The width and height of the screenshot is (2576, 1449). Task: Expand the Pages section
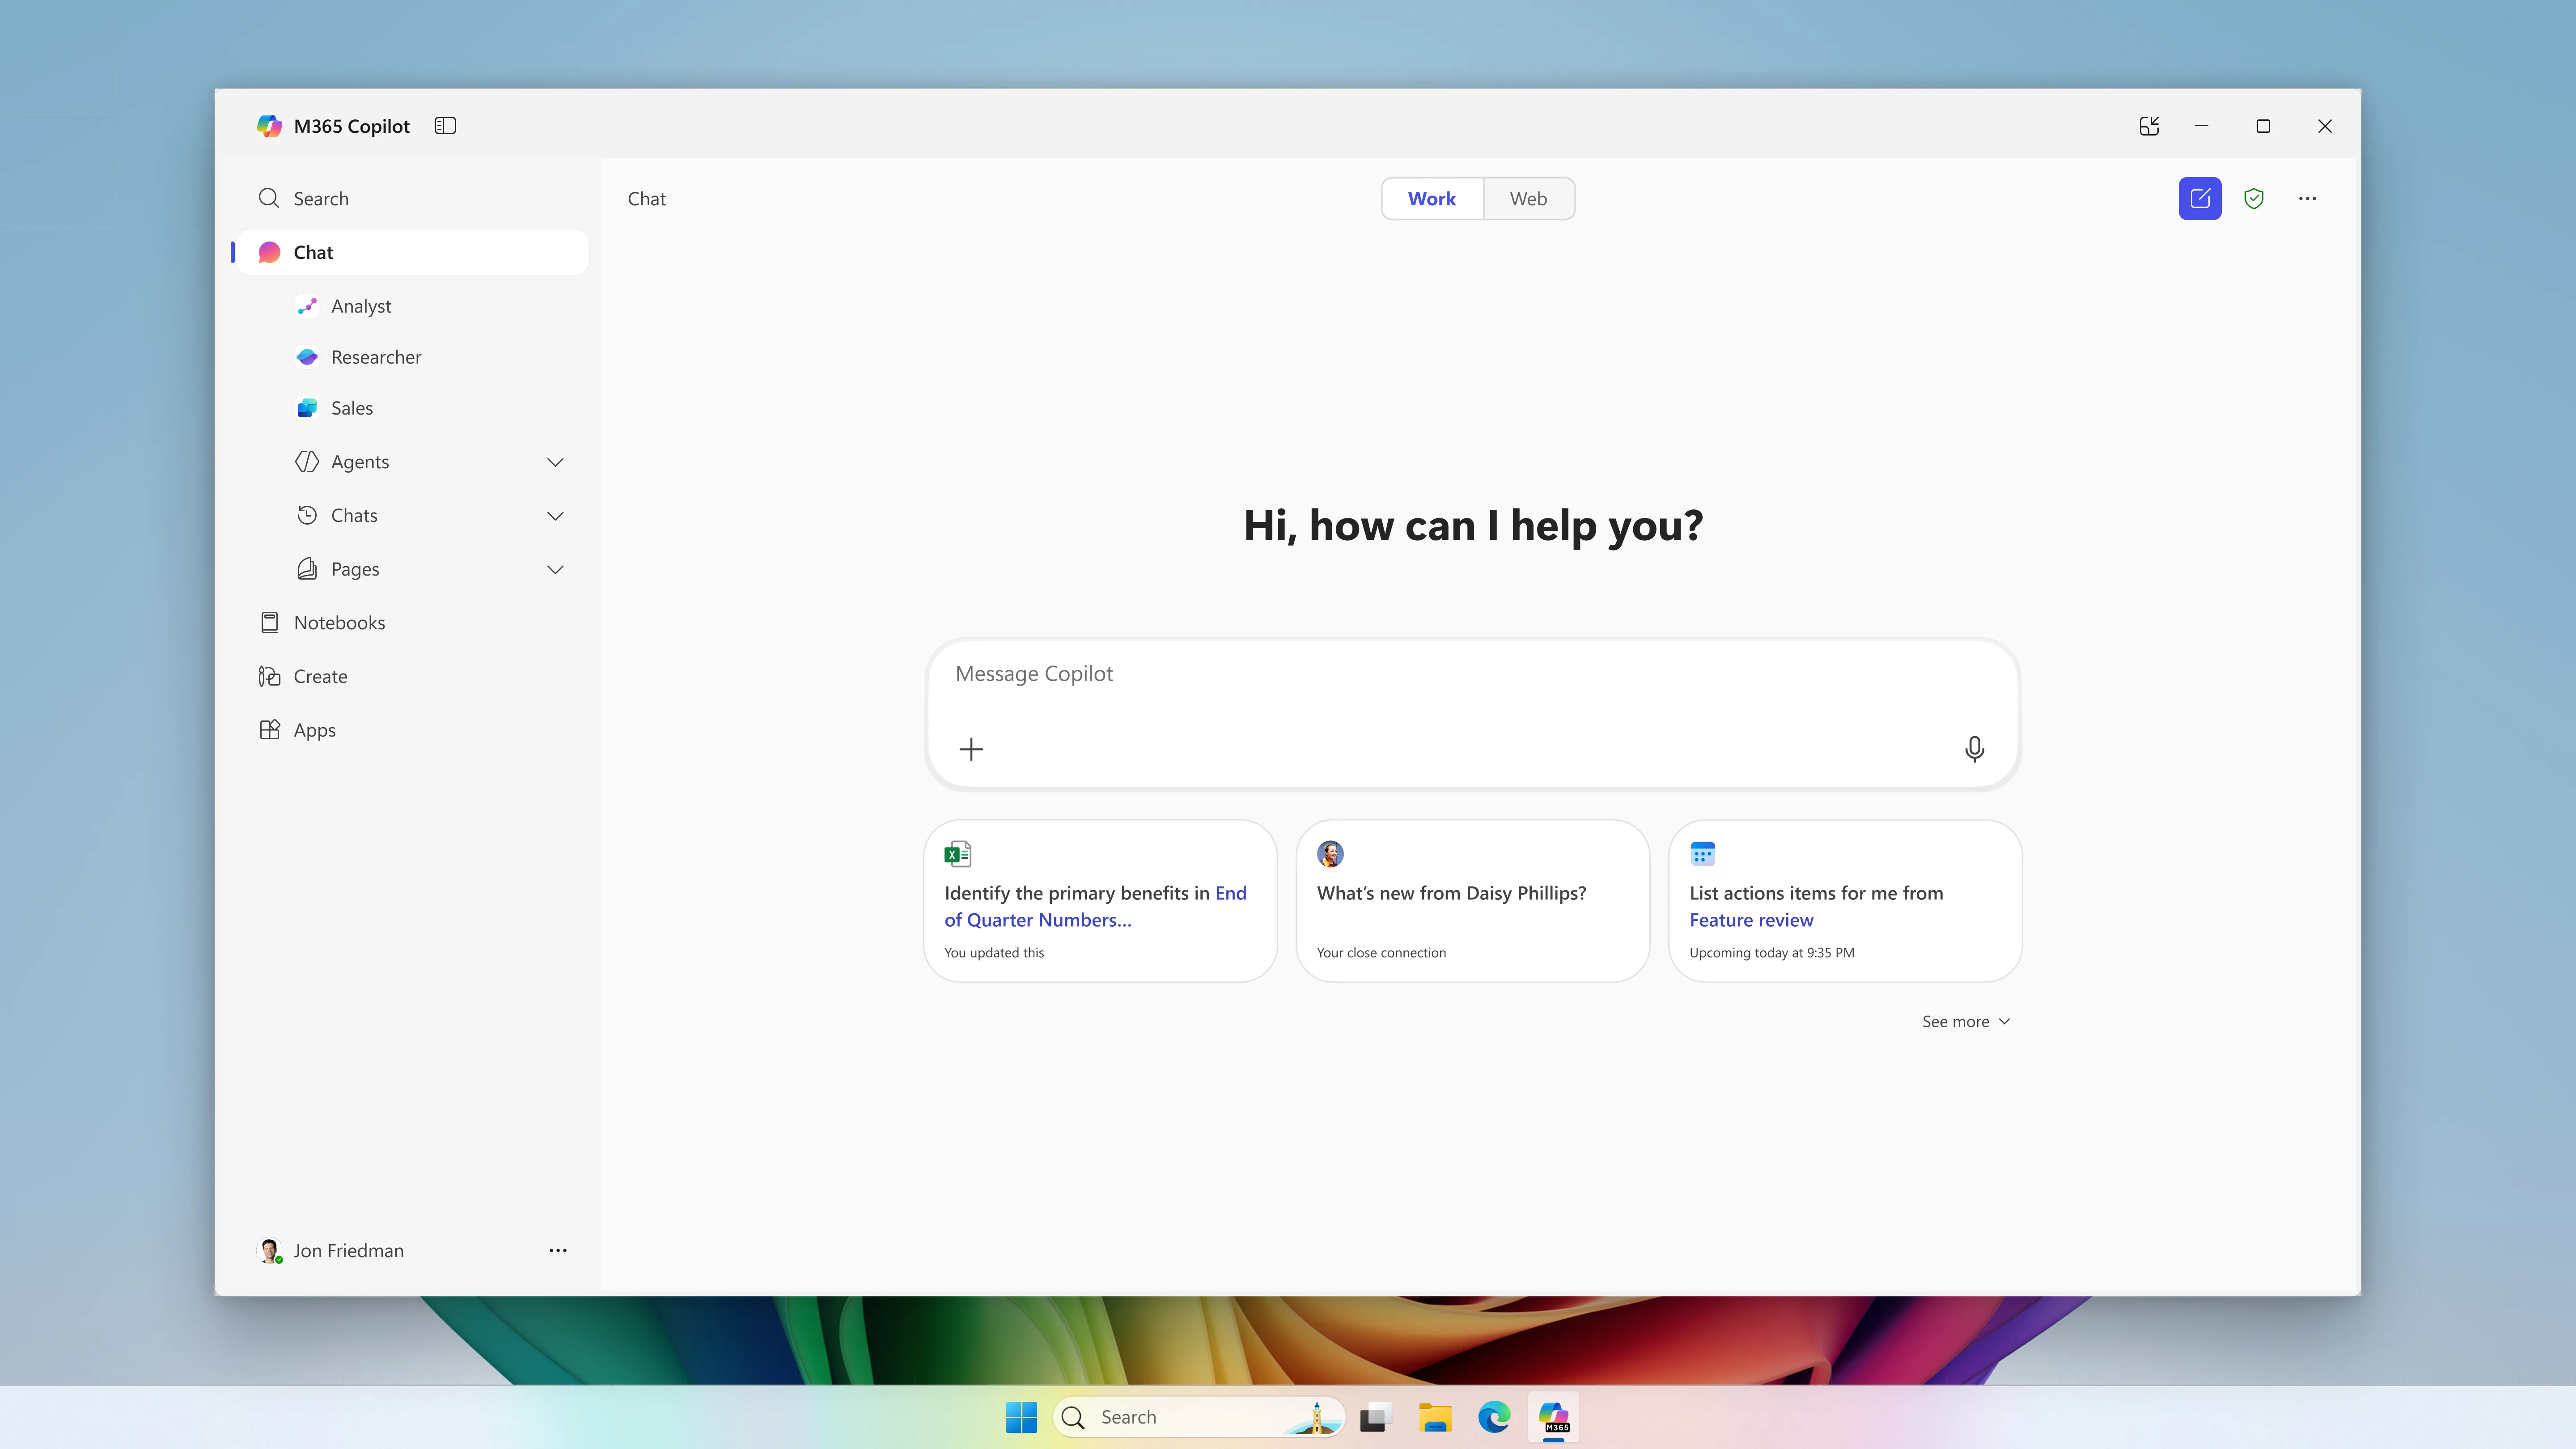(x=555, y=569)
